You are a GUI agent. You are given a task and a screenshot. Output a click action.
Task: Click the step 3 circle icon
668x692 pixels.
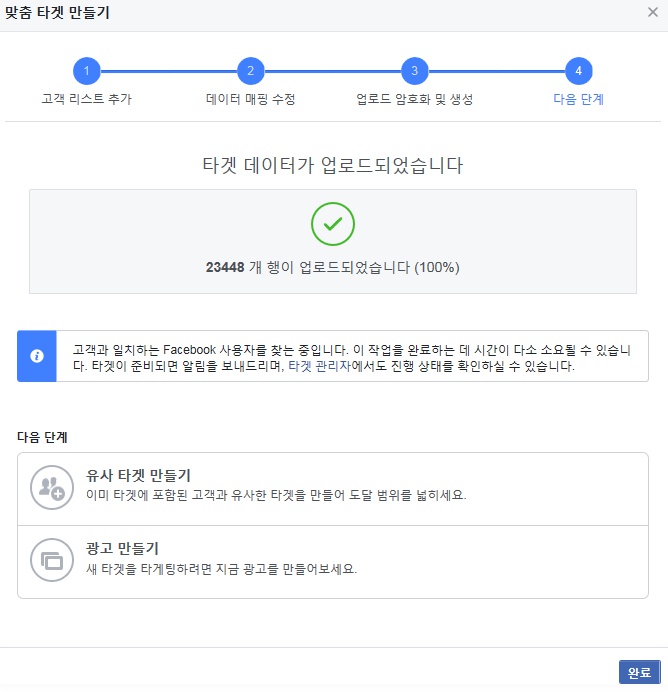point(414,71)
